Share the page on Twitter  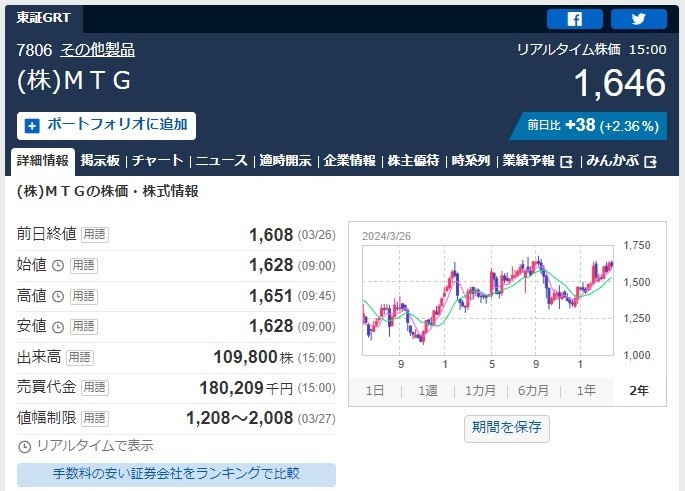(x=638, y=19)
